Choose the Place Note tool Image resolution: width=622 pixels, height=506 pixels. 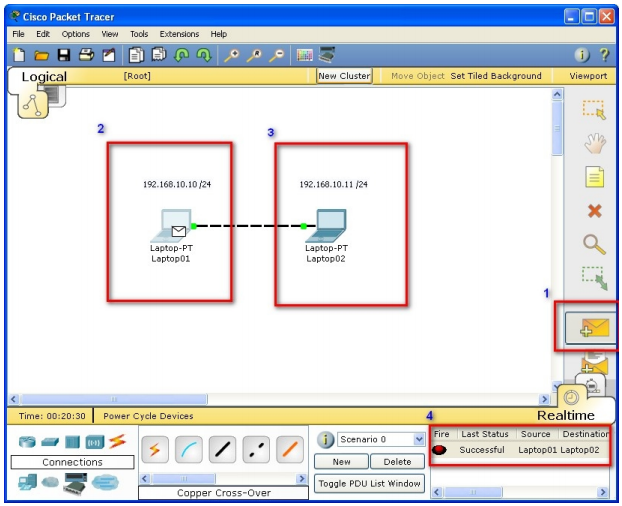tap(595, 177)
